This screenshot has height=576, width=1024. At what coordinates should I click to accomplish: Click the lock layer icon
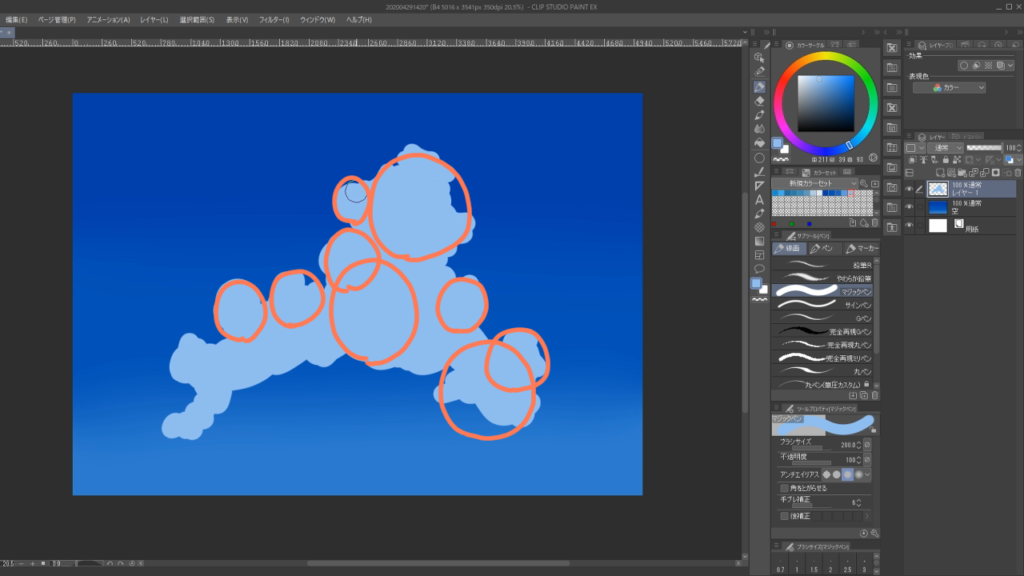(x=945, y=160)
